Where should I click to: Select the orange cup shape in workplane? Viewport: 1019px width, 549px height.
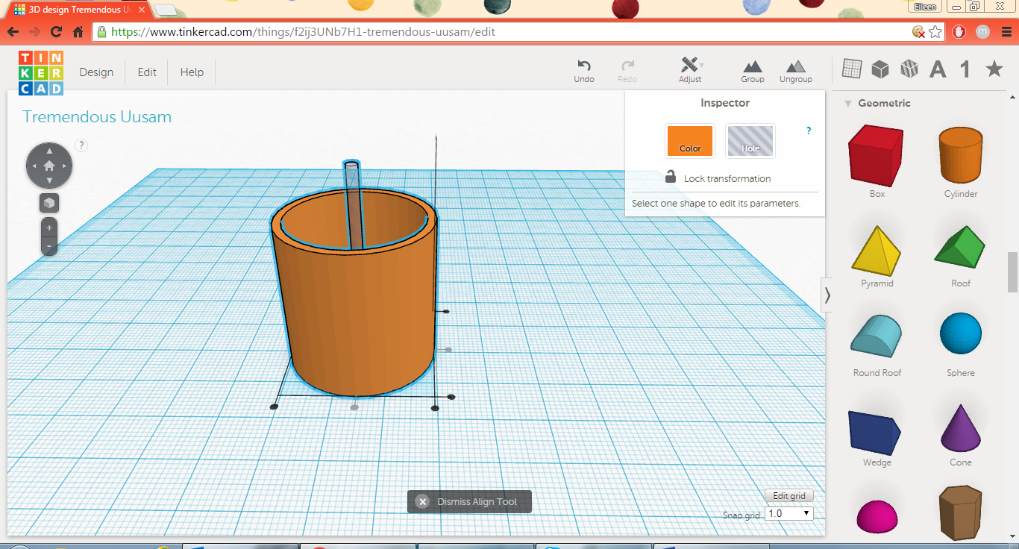[x=357, y=312]
